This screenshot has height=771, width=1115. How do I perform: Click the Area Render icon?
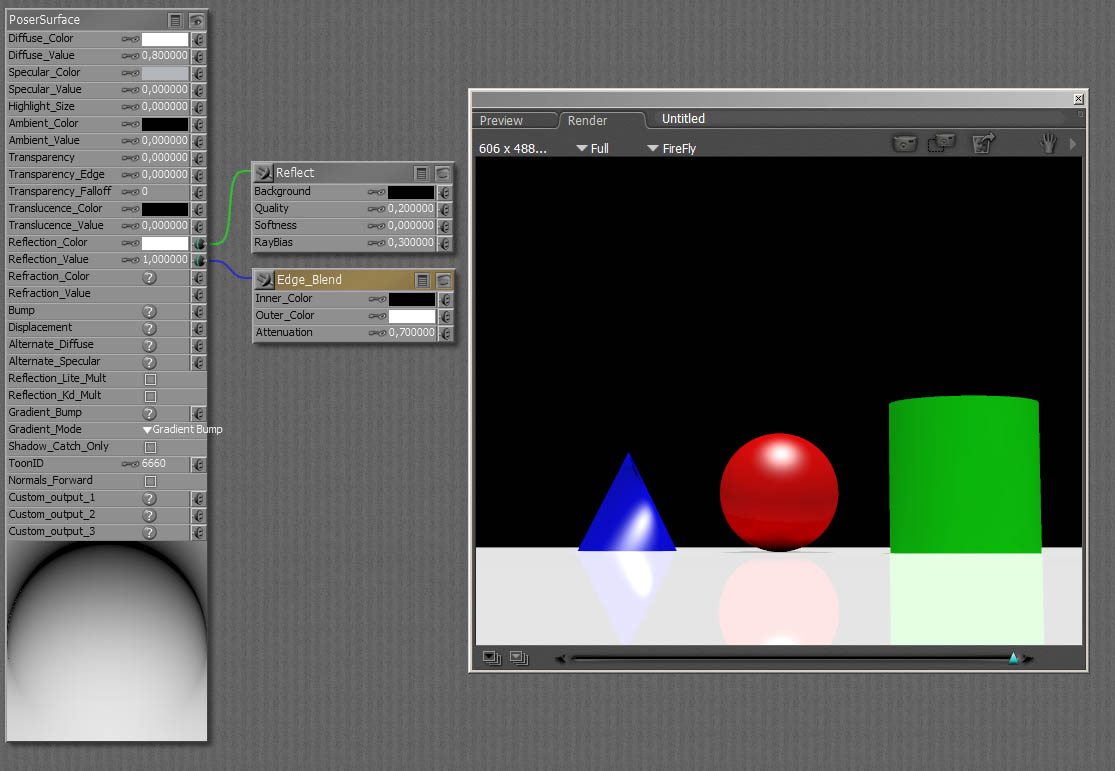click(x=941, y=144)
